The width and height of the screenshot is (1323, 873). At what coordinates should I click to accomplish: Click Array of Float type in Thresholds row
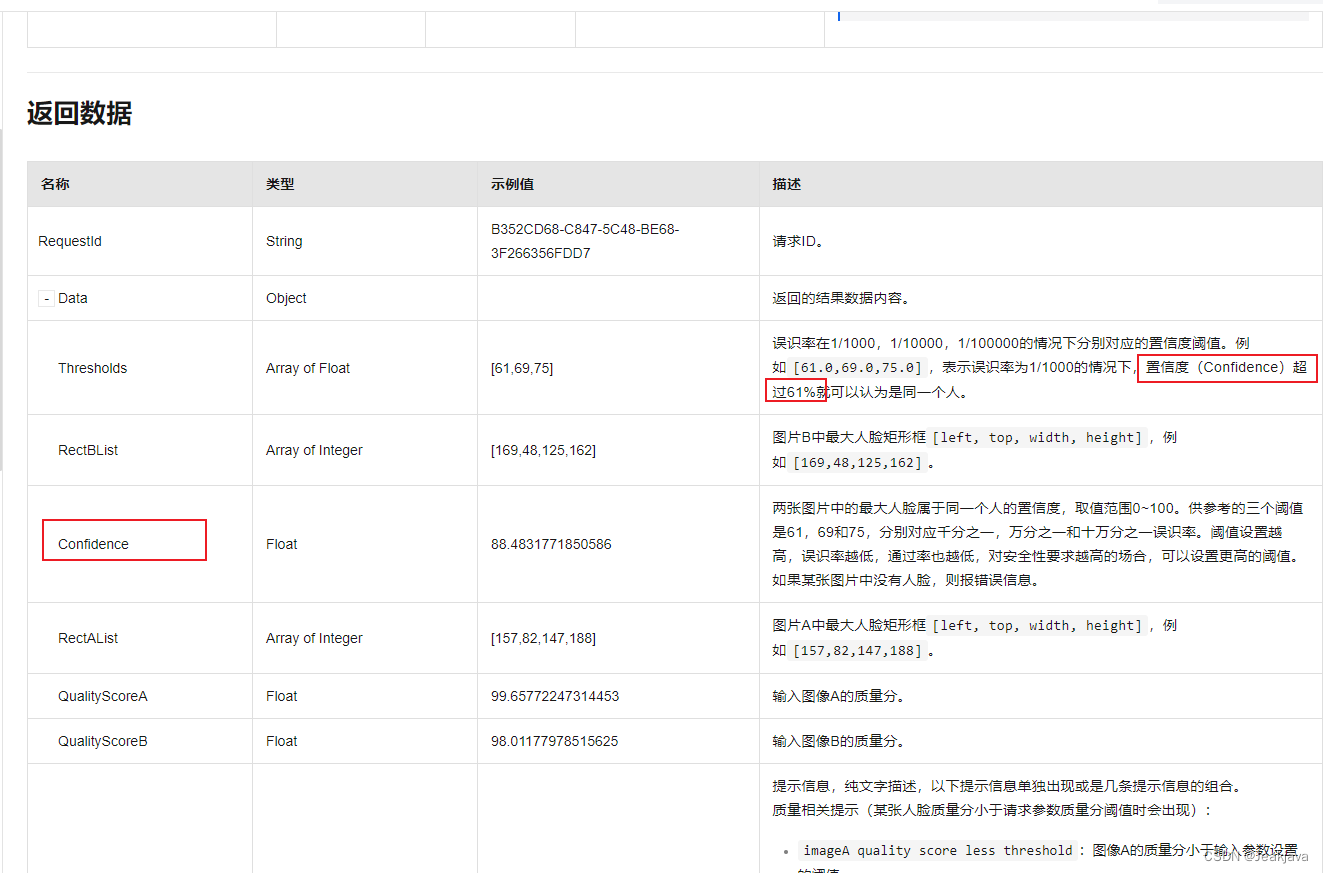click(308, 368)
